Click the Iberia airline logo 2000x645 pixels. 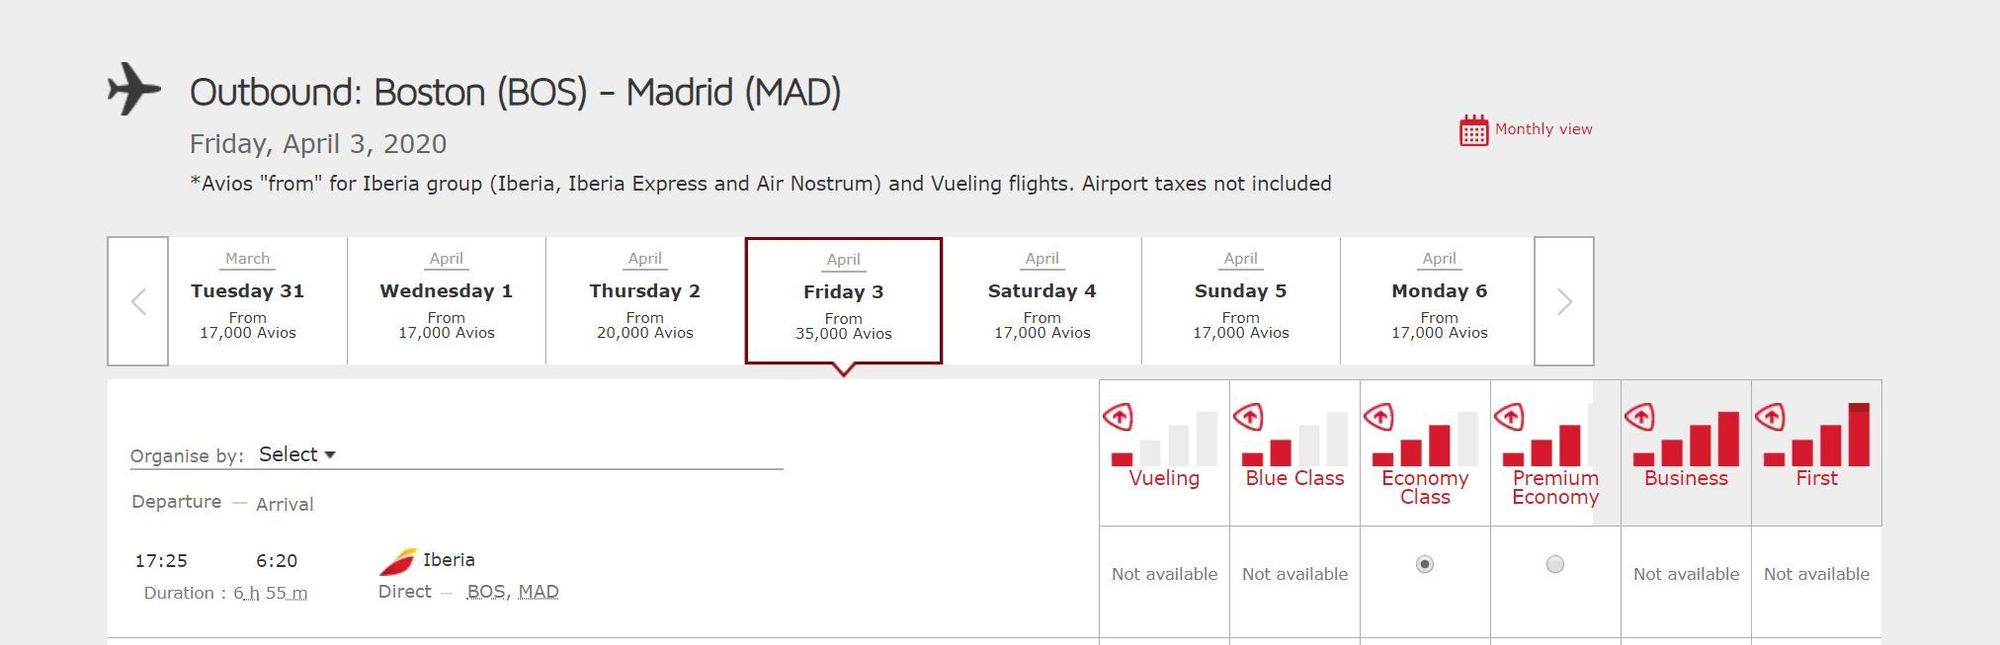[x=397, y=562]
